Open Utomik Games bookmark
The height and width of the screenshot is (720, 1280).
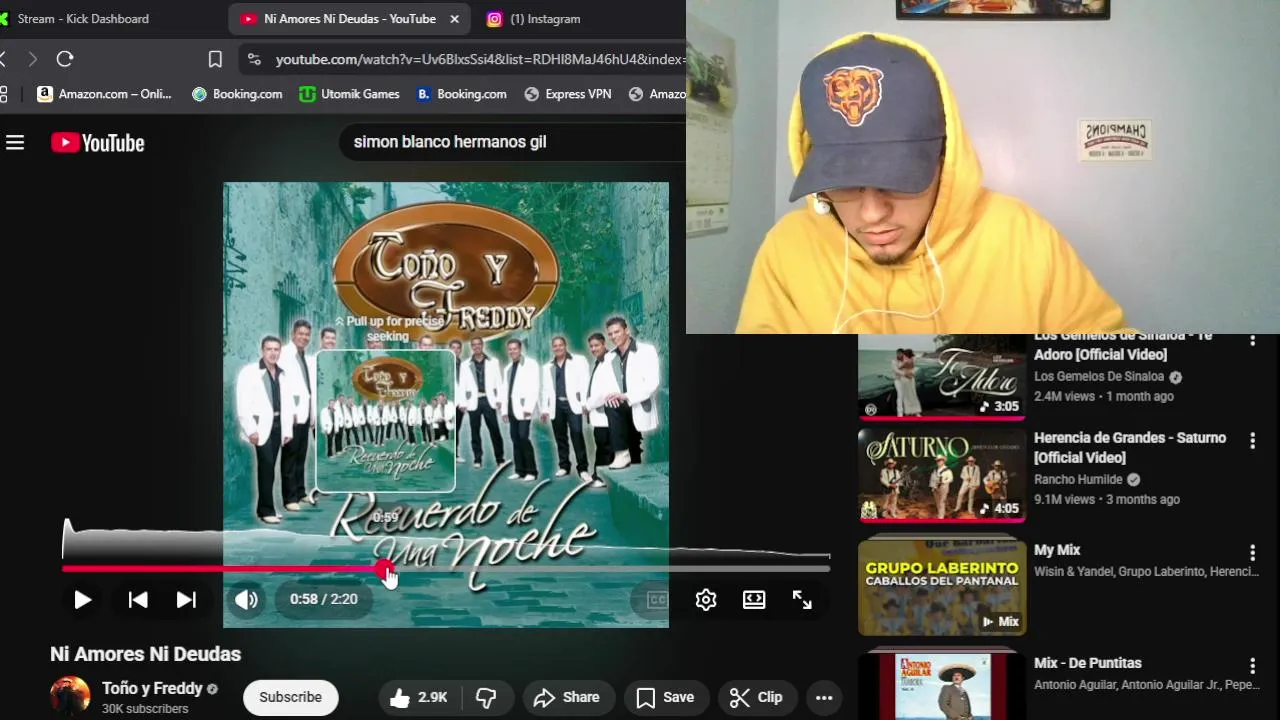coord(349,94)
